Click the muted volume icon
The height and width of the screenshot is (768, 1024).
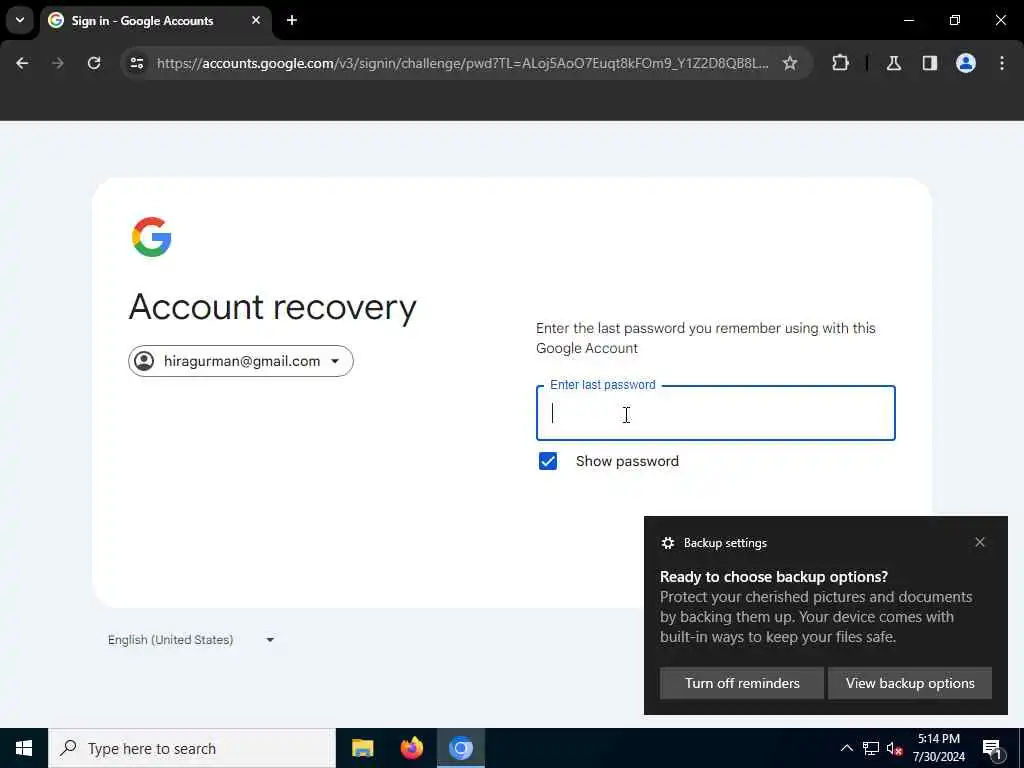894,748
